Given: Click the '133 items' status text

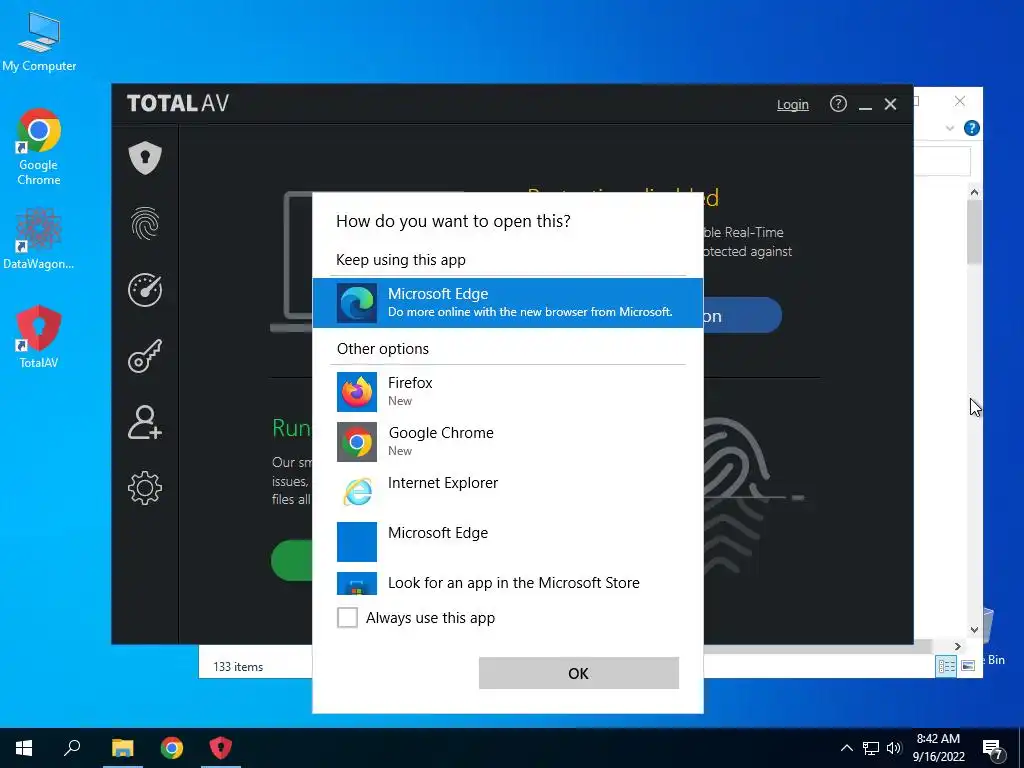Looking at the screenshot, I should [238, 667].
